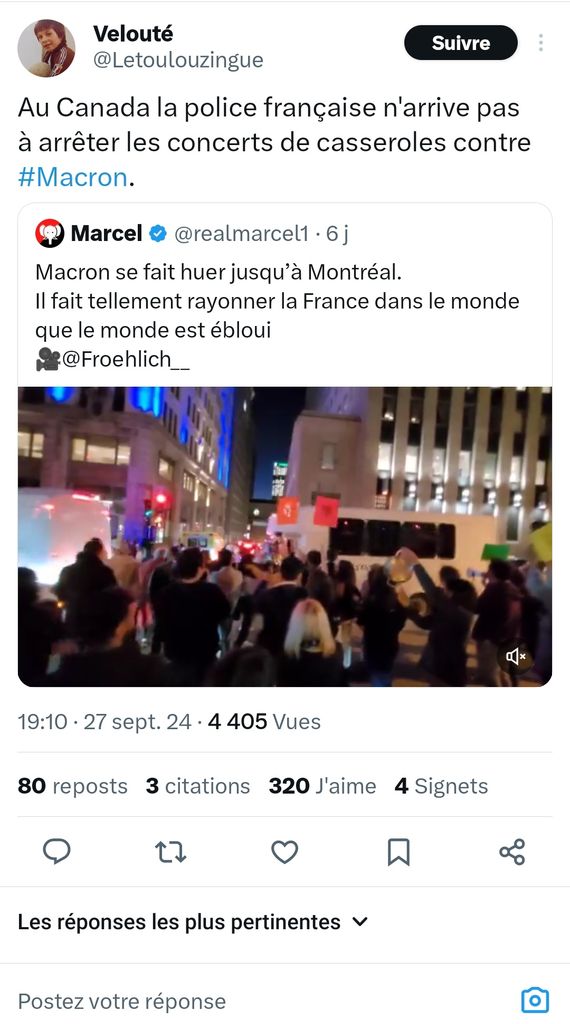Tap the camera icon in the reply box
Viewport: 570px width, 1024px height.
click(x=535, y=1000)
